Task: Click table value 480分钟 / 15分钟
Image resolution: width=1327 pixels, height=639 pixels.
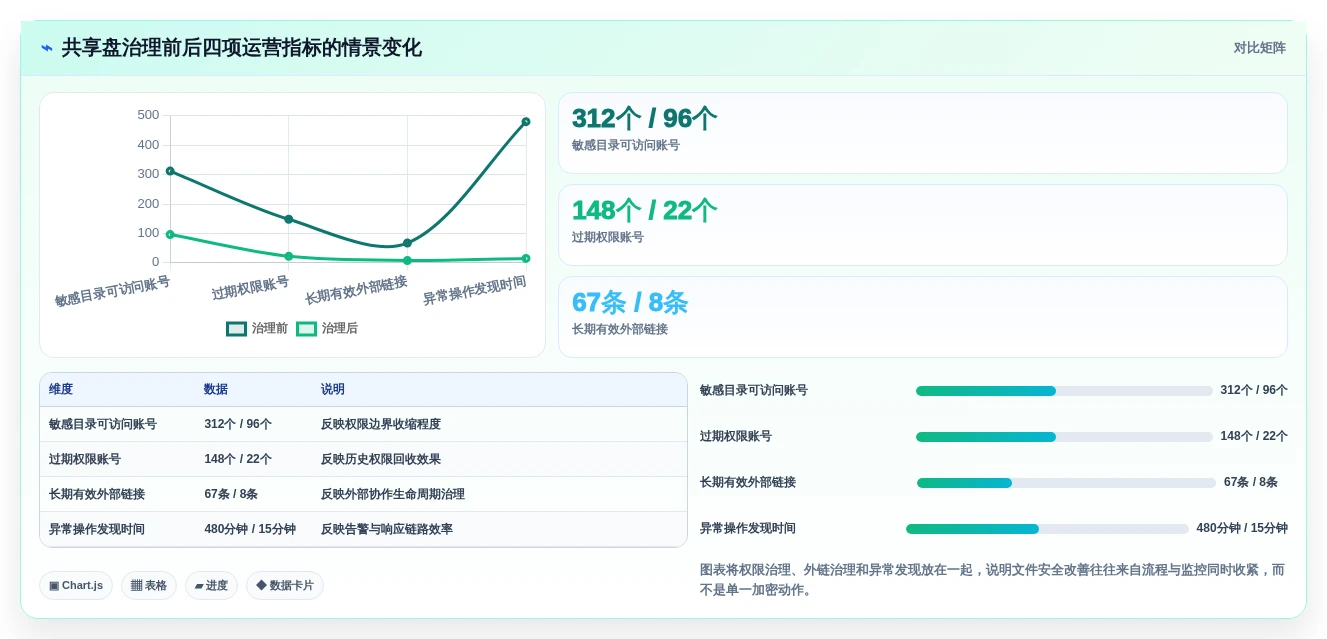Action: click(250, 529)
